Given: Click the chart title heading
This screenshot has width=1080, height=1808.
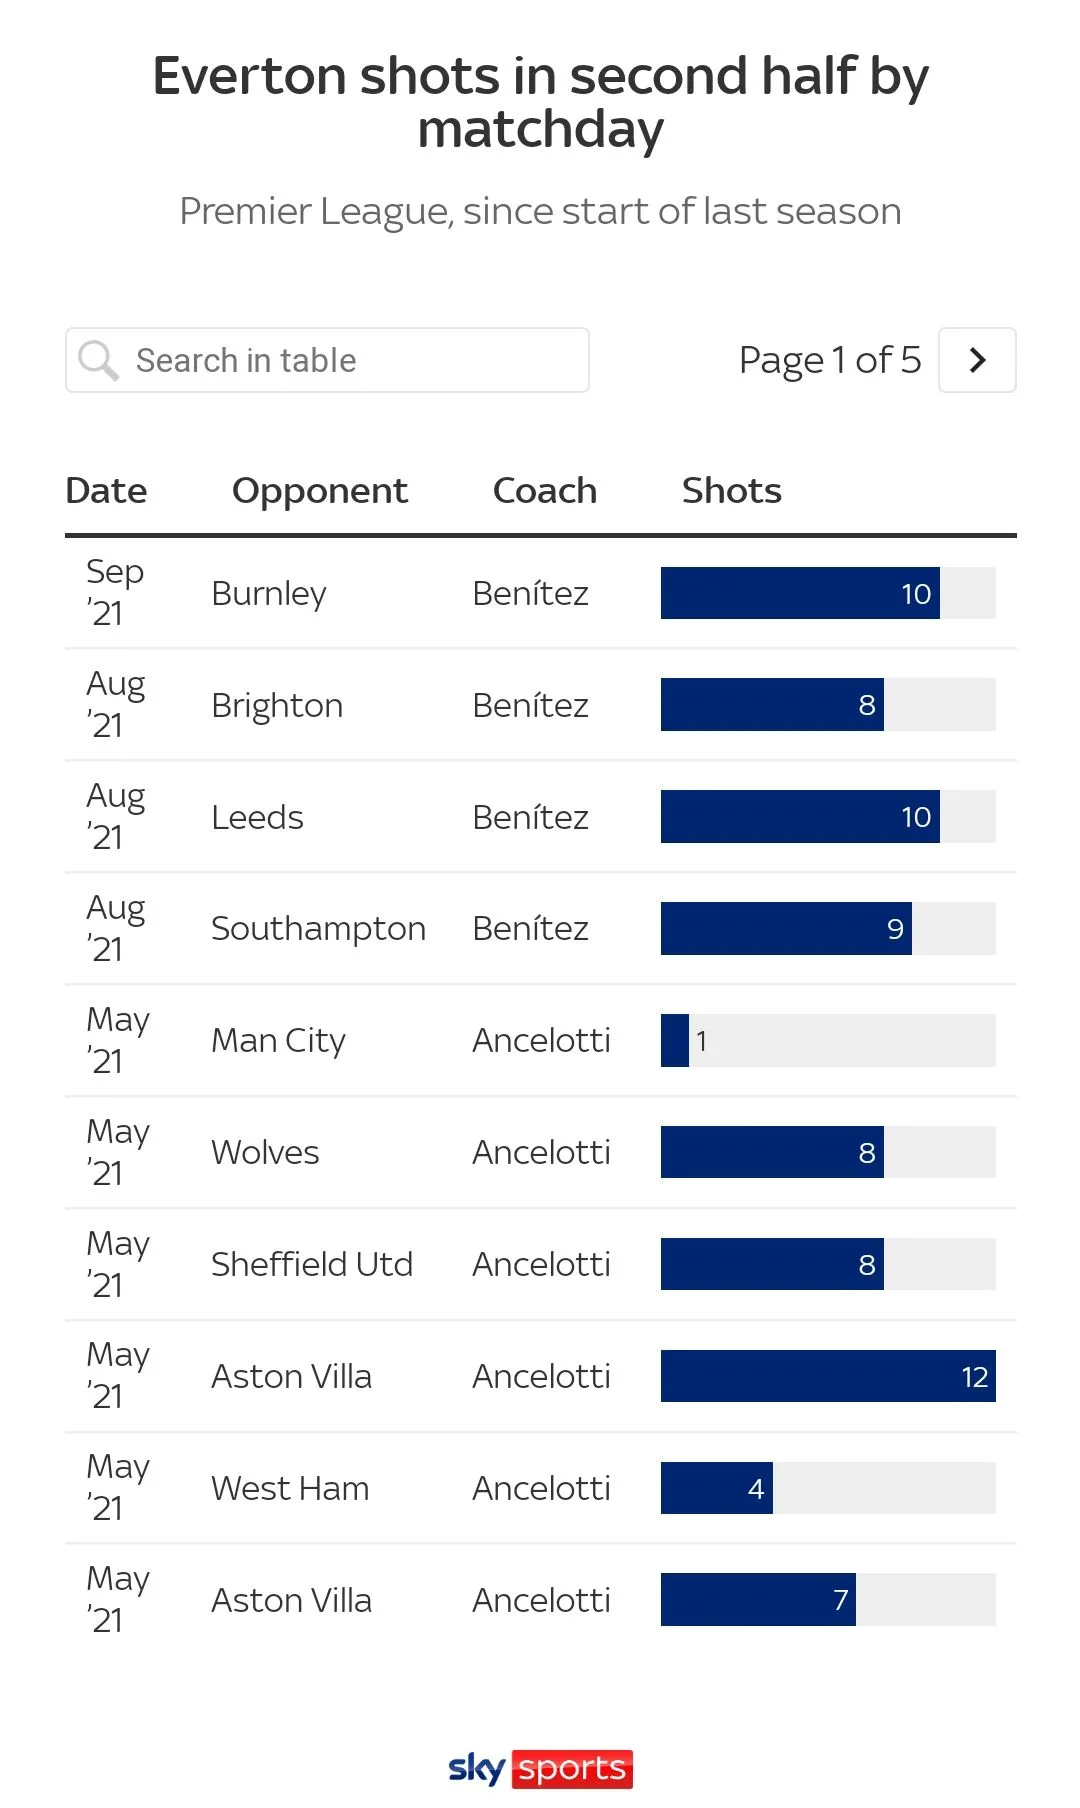Looking at the screenshot, I should (540, 102).
